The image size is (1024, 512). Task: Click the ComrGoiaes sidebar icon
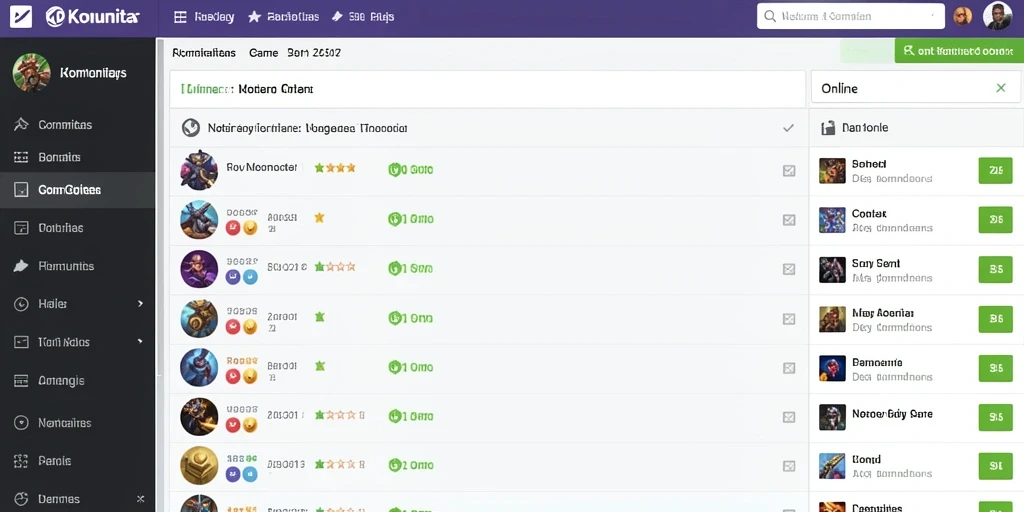[21, 190]
